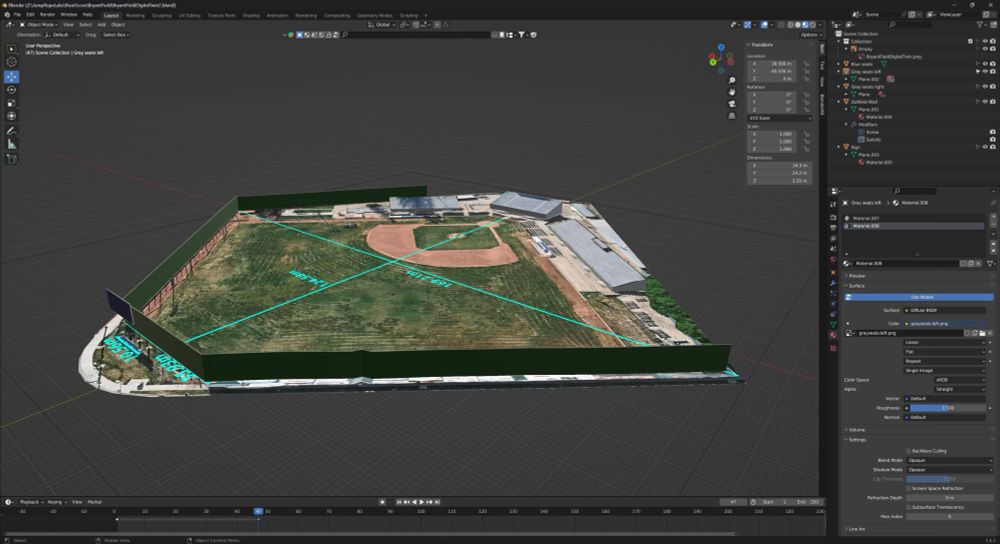Click the timeline current frame marker

coord(258,511)
